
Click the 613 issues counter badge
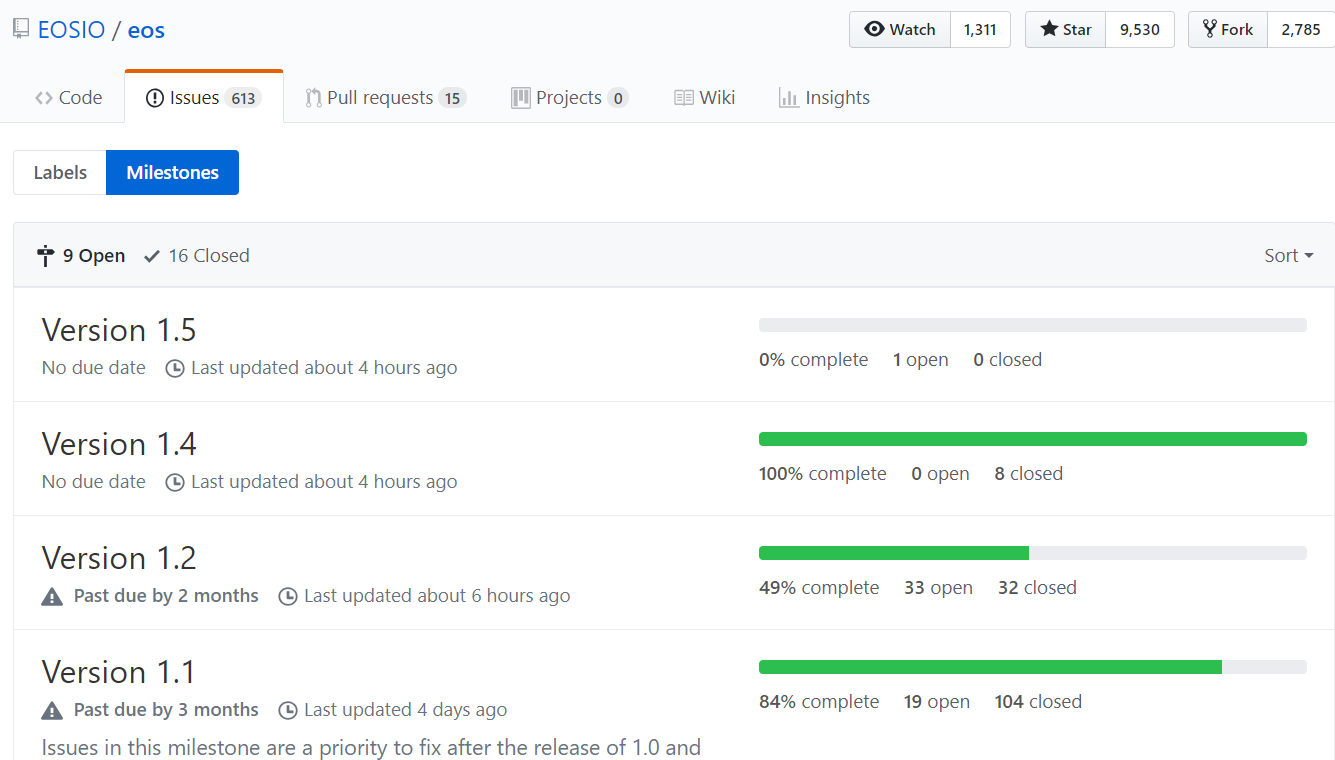243,98
